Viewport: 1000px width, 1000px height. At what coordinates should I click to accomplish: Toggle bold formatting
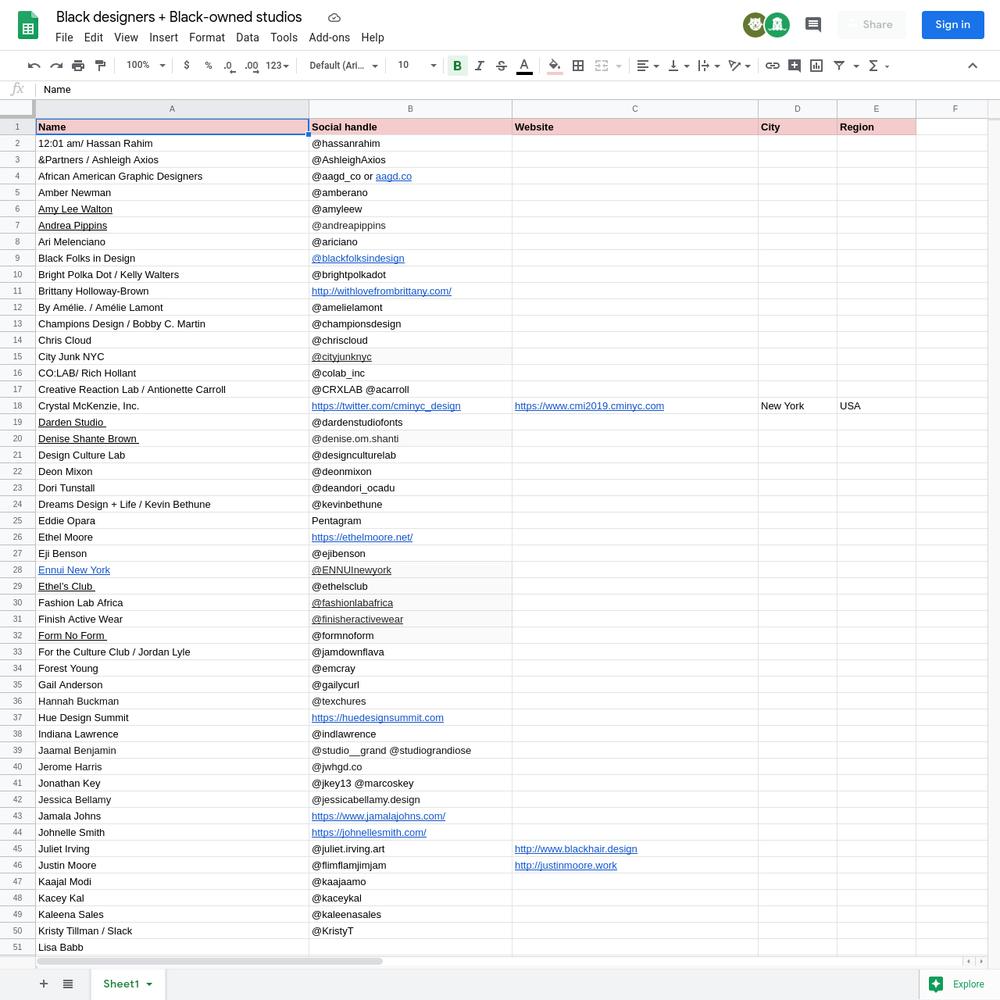click(457, 66)
